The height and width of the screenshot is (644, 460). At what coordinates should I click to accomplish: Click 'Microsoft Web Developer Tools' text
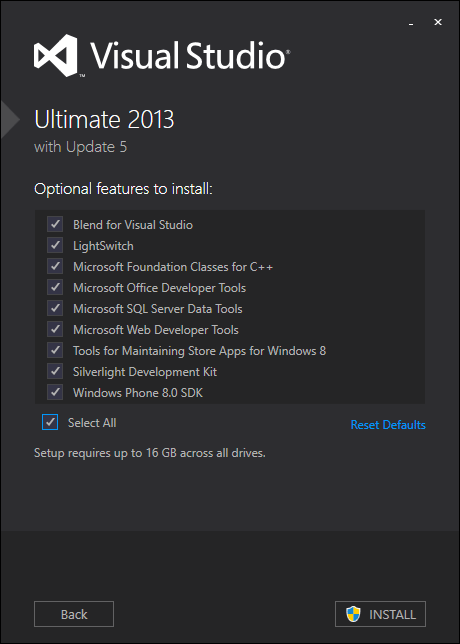pos(156,330)
